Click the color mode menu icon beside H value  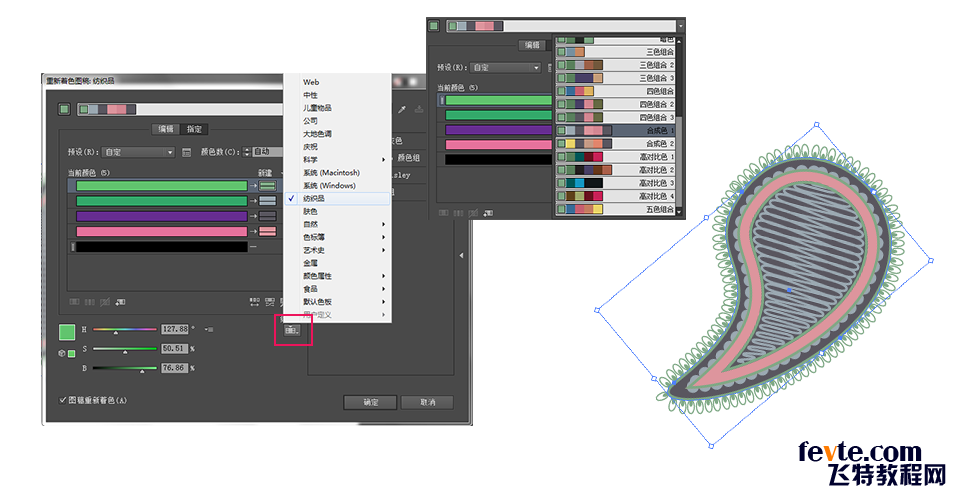click(209, 329)
